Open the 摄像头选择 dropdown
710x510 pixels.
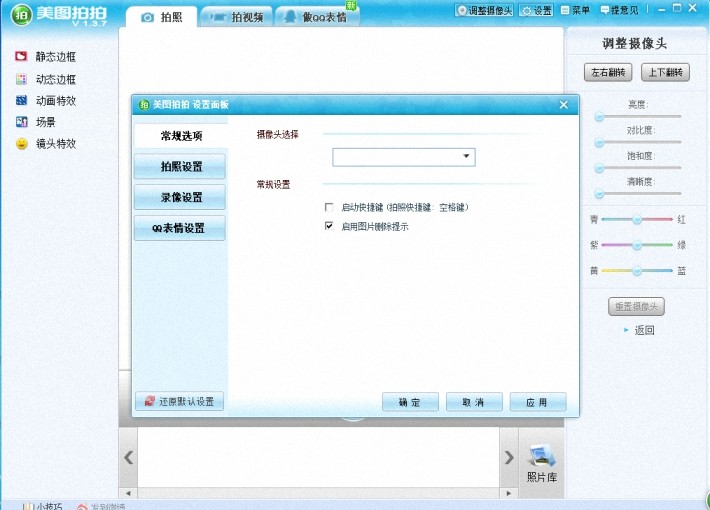[404, 157]
